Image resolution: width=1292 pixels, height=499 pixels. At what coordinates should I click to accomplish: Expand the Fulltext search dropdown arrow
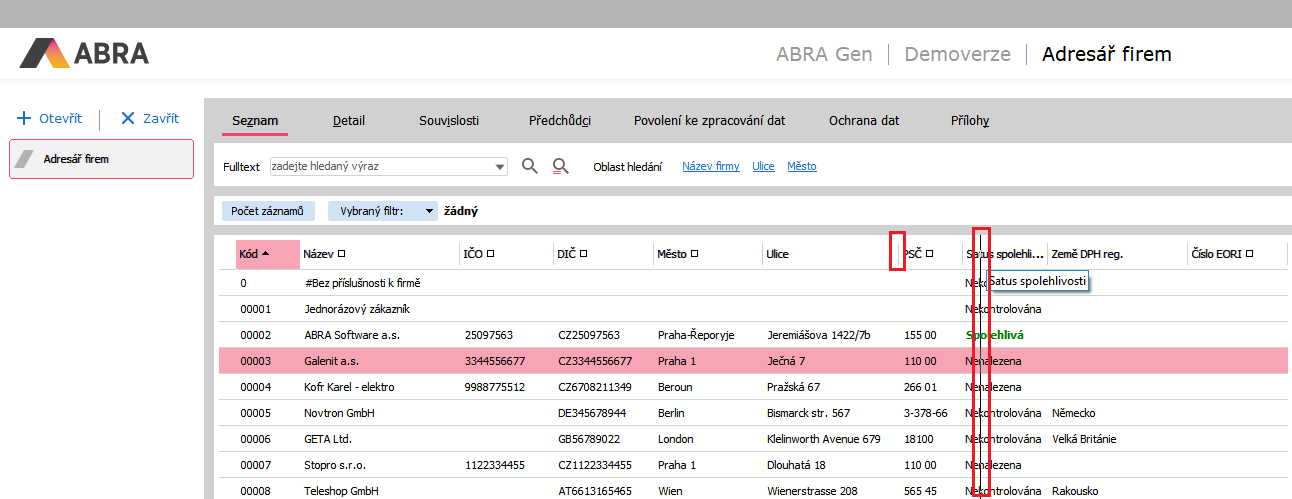tap(499, 166)
